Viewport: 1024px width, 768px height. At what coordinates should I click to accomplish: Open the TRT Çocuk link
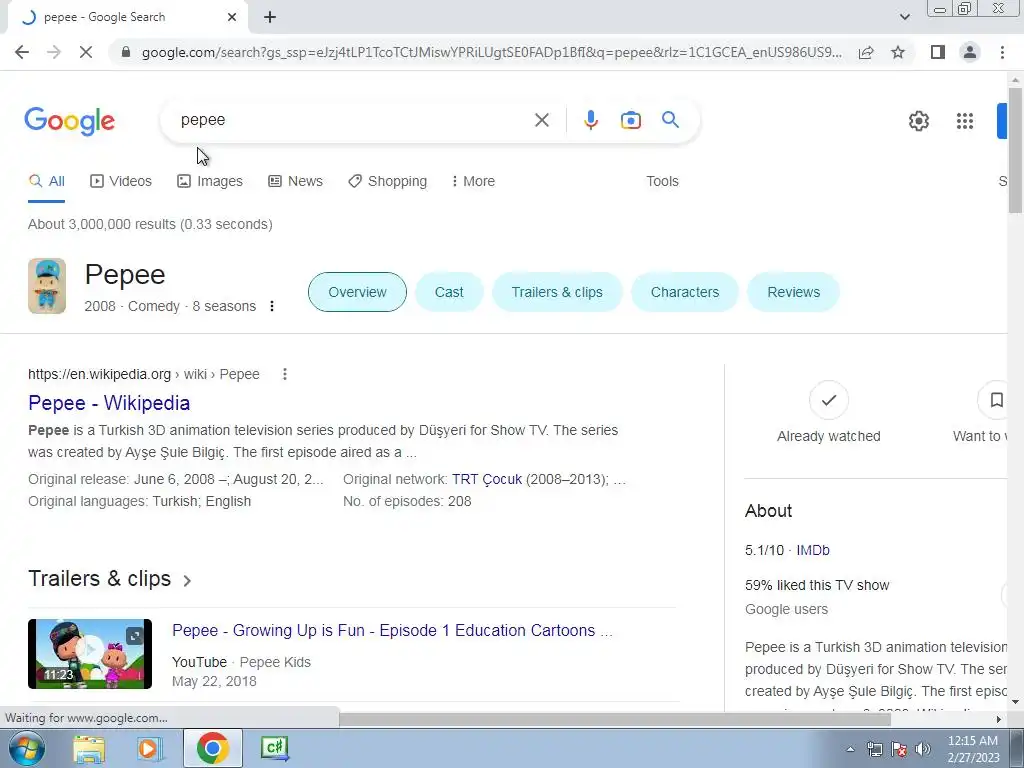(x=487, y=479)
